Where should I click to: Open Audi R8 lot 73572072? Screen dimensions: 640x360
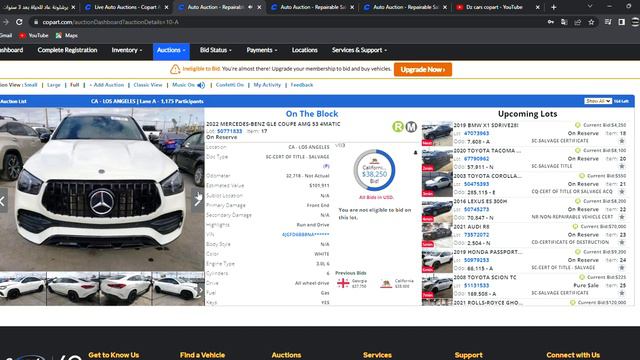pyautogui.click(x=476, y=235)
